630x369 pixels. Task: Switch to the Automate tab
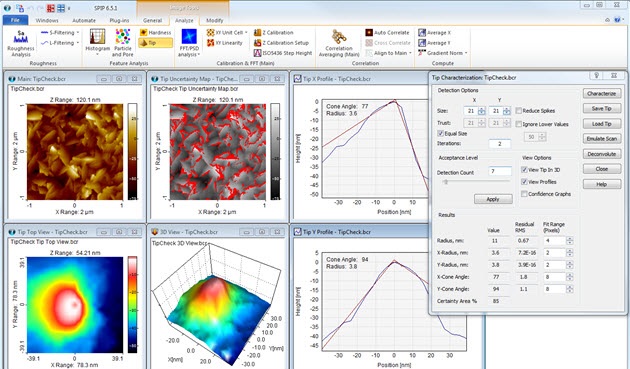click(84, 20)
